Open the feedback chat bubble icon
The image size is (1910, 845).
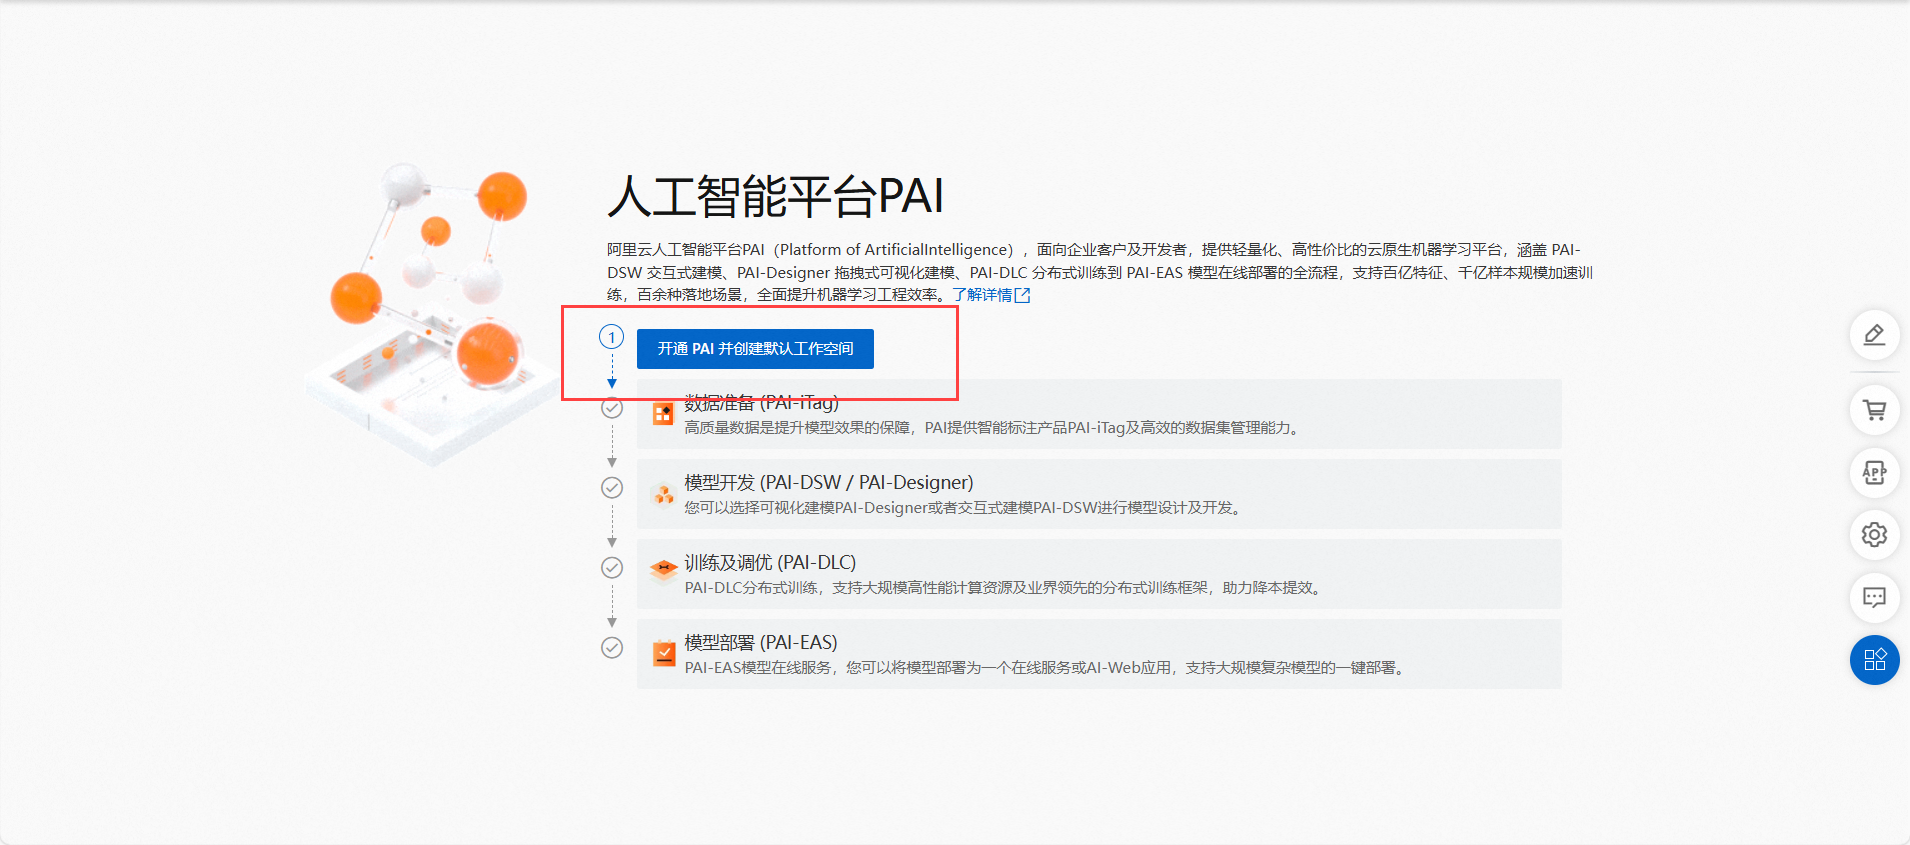click(1874, 597)
